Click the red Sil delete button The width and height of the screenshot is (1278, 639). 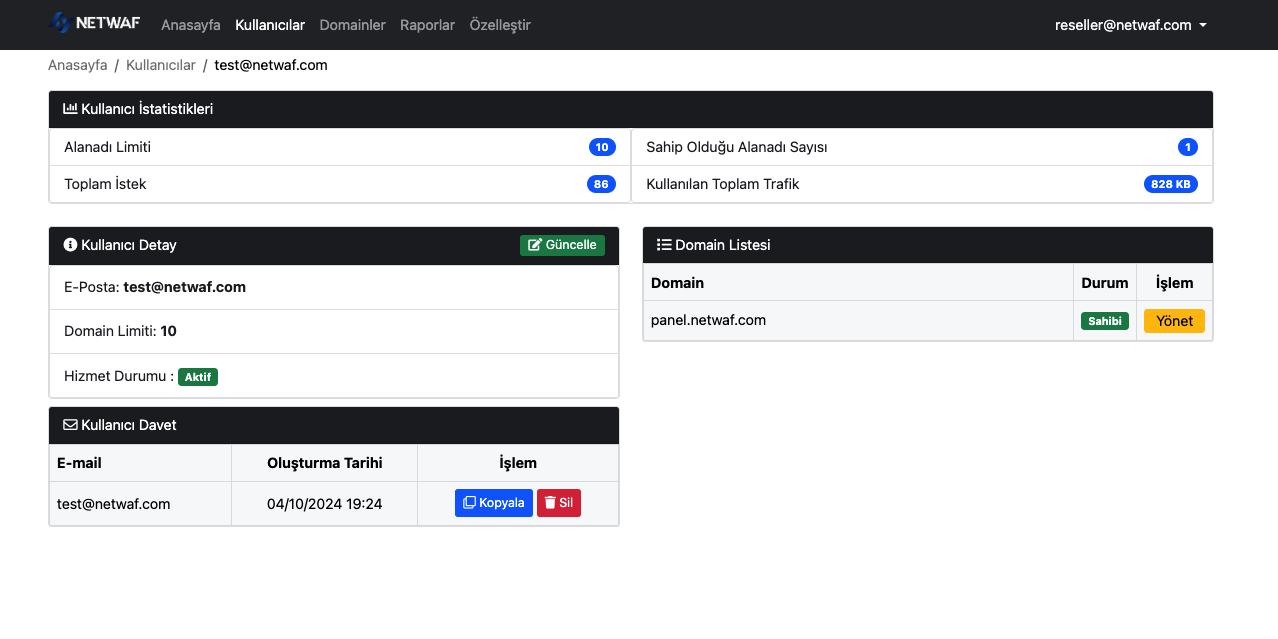point(559,503)
